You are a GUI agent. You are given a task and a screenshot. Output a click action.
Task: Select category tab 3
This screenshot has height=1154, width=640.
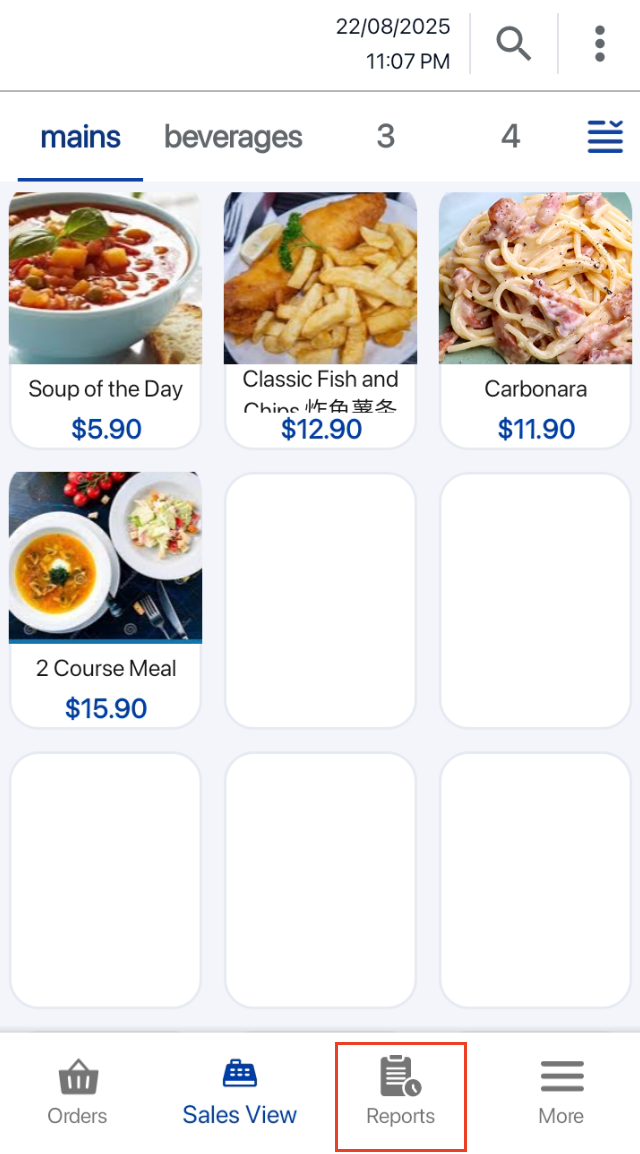[385, 137]
